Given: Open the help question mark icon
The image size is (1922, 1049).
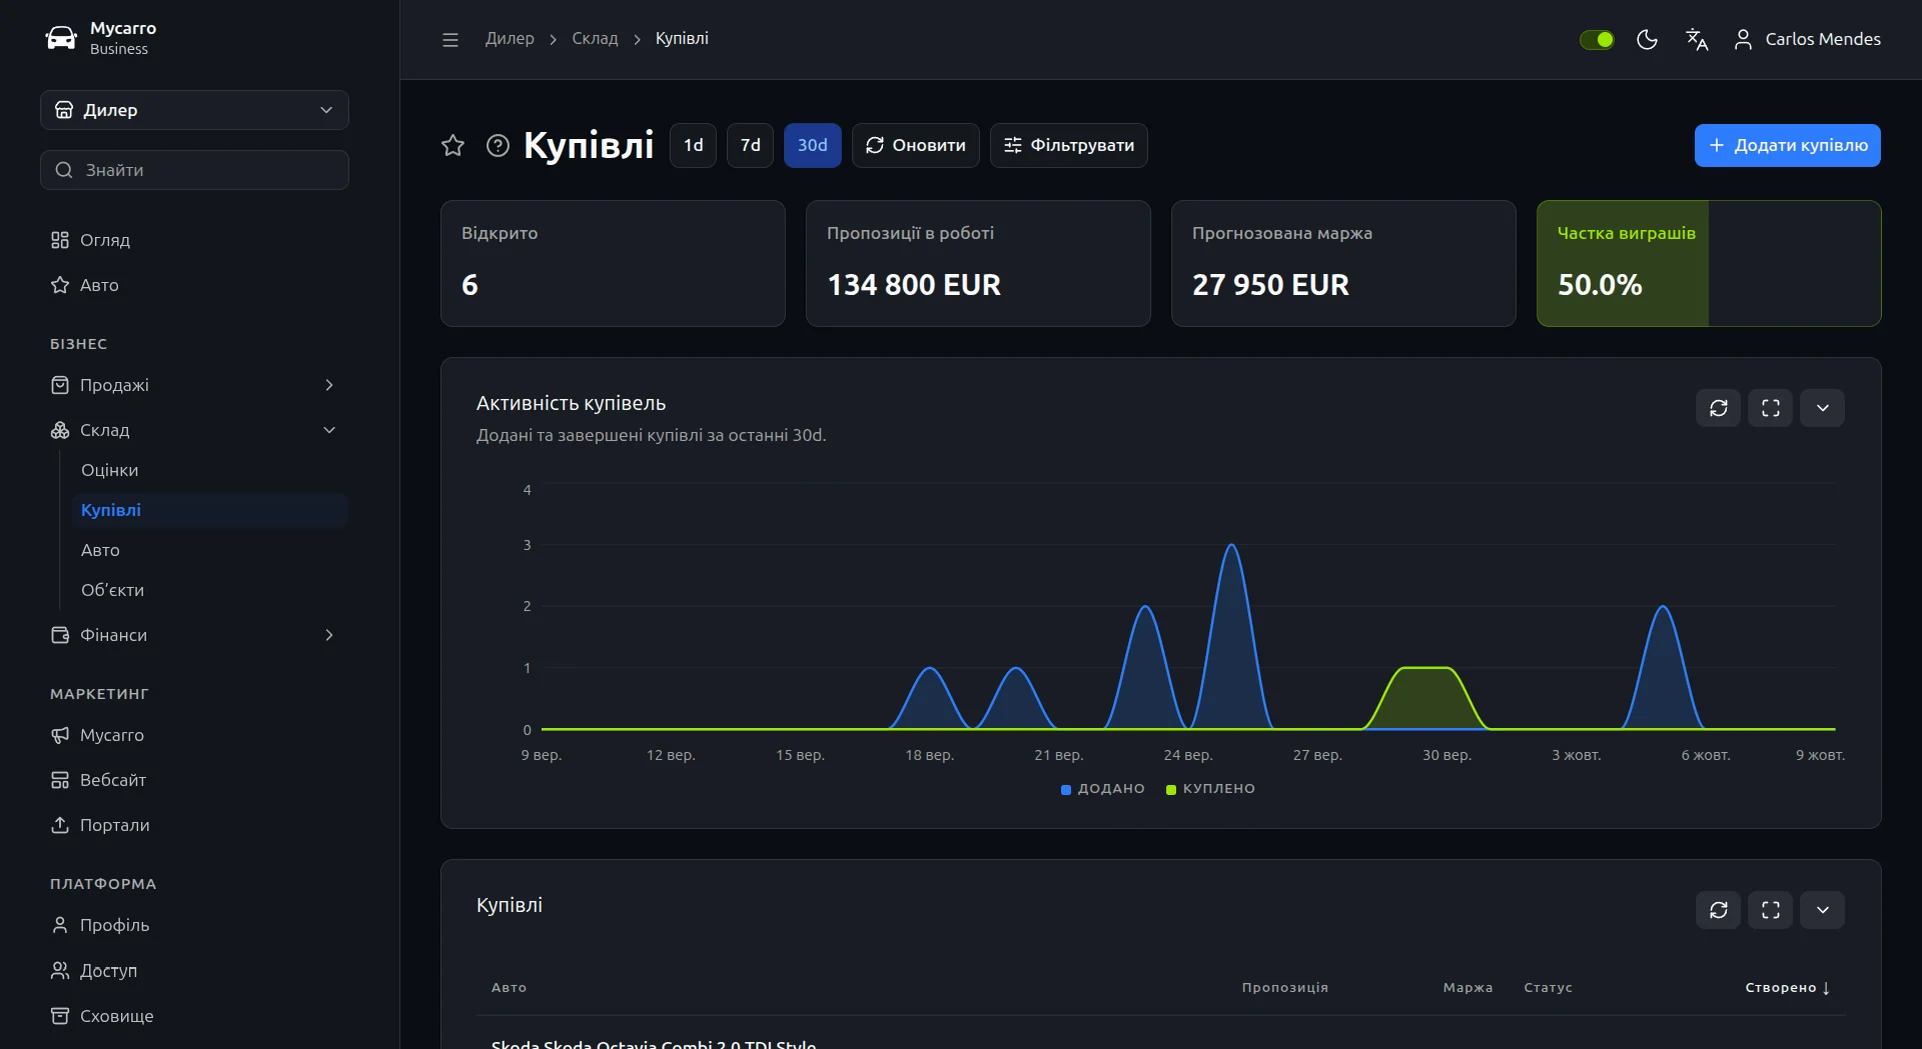Looking at the screenshot, I should (498, 145).
